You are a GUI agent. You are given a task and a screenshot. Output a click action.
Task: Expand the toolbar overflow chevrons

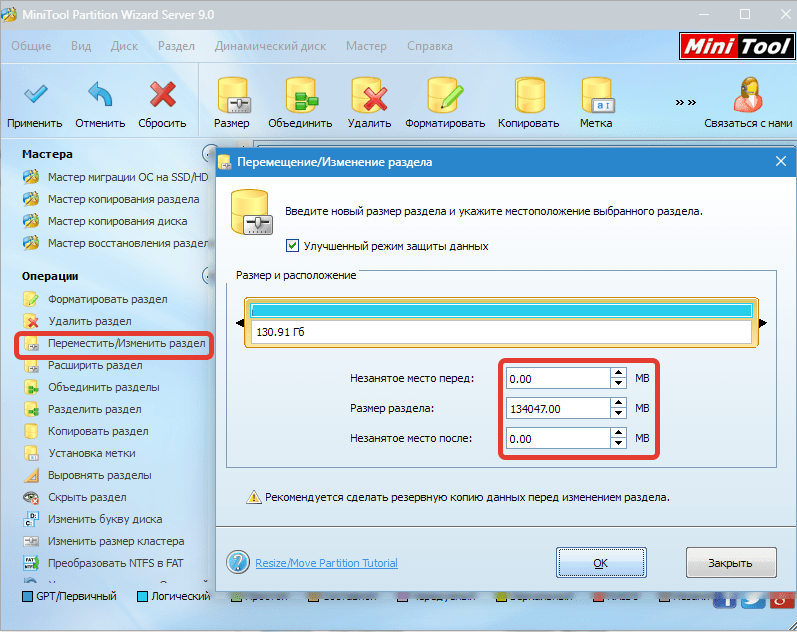[x=686, y=103]
